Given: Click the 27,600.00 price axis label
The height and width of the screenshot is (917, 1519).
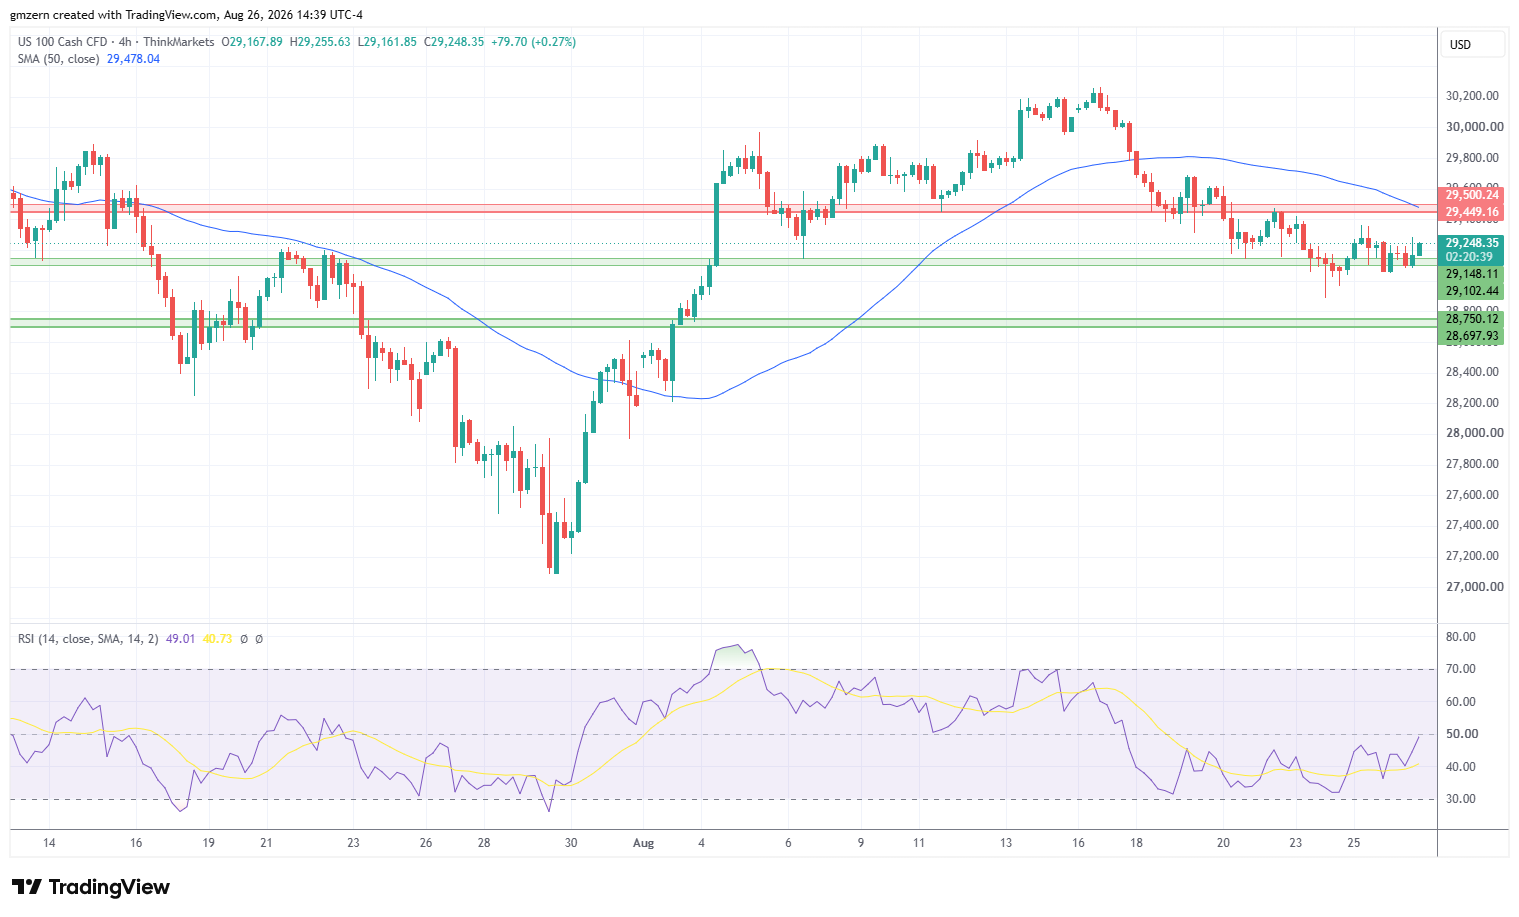Looking at the screenshot, I should tap(1472, 495).
